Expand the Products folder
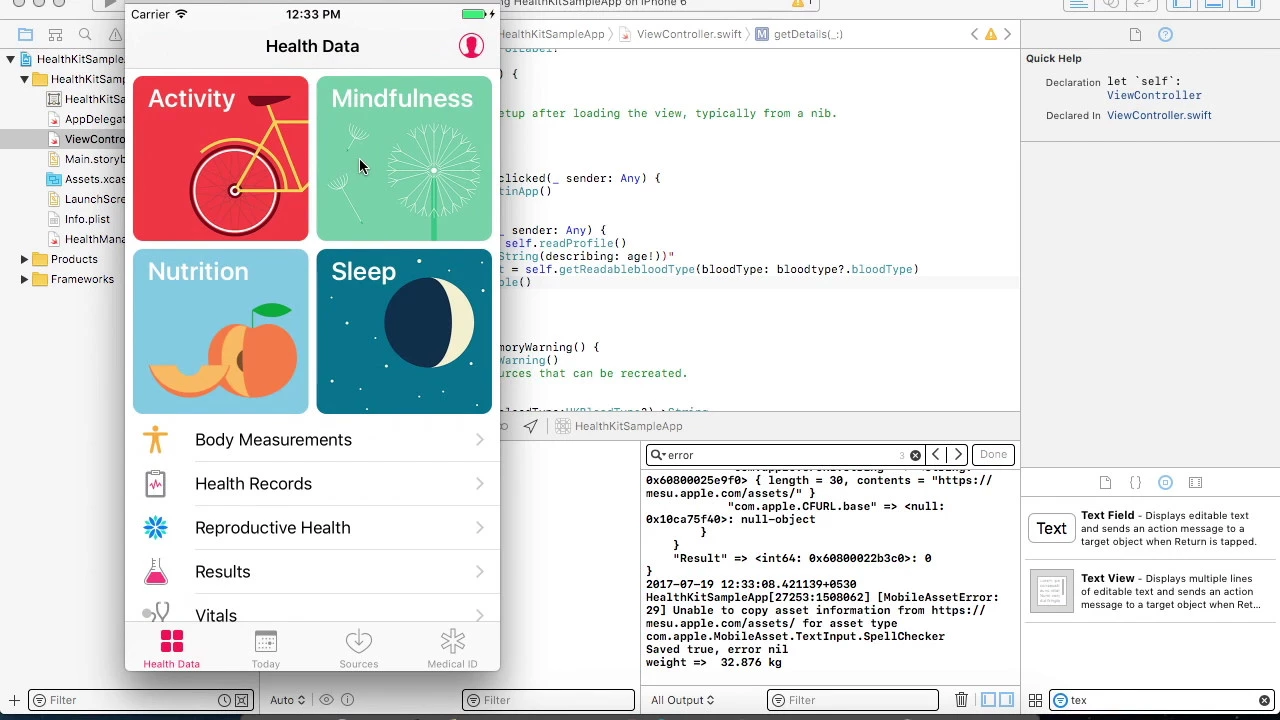Viewport: 1280px width, 720px height. (x=24, y=259)
